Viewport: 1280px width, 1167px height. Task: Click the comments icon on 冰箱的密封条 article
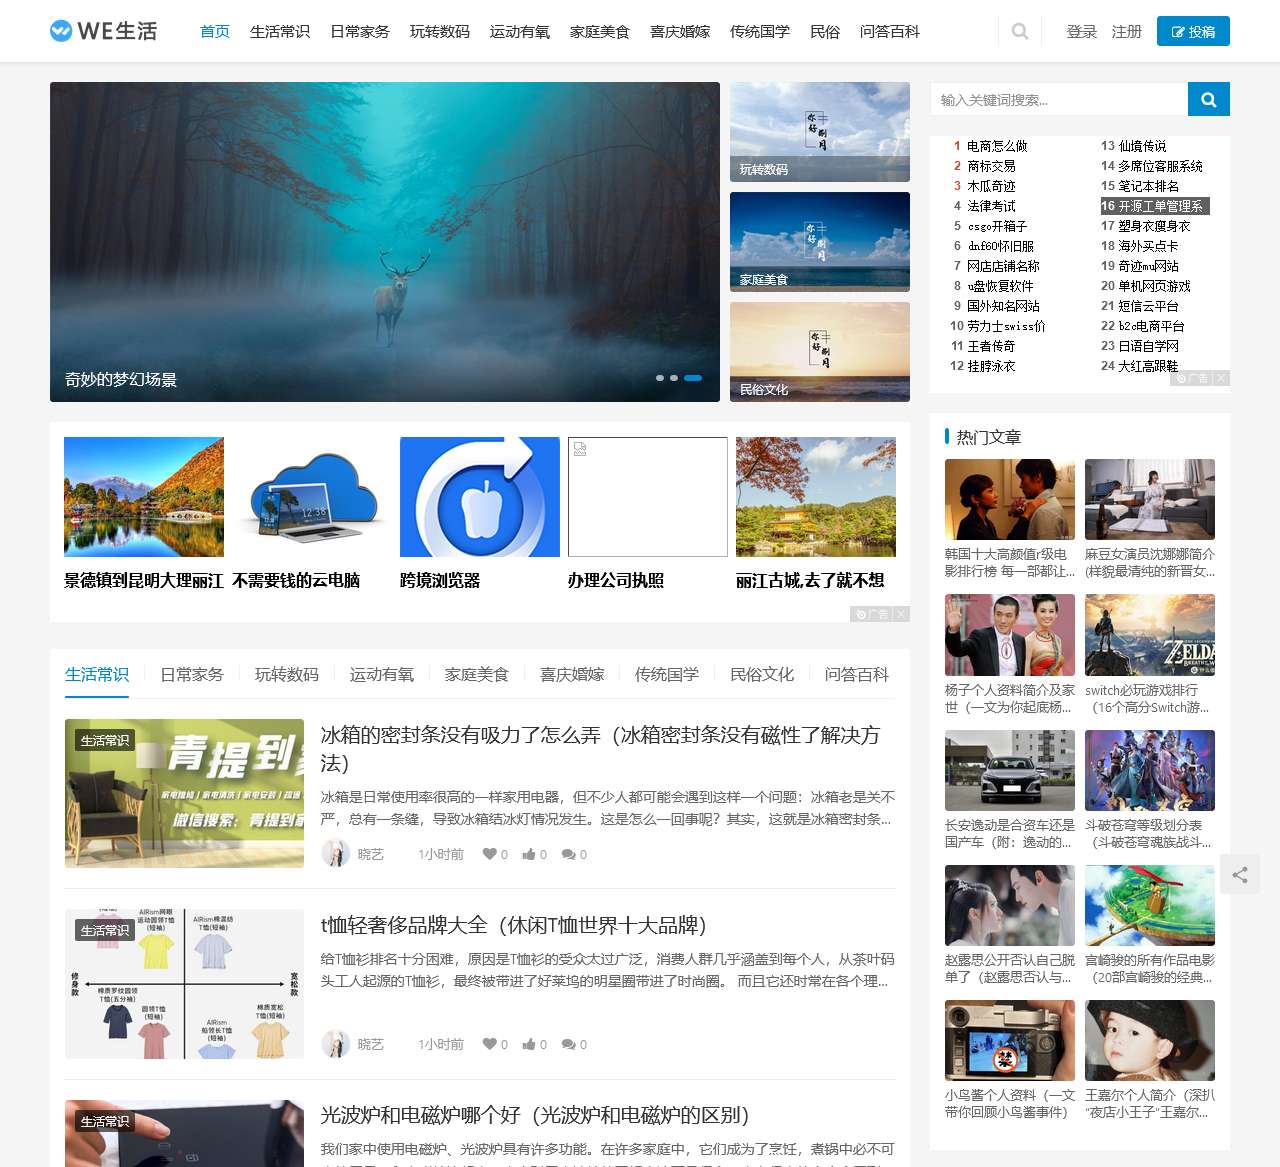(x=568, y=854)
